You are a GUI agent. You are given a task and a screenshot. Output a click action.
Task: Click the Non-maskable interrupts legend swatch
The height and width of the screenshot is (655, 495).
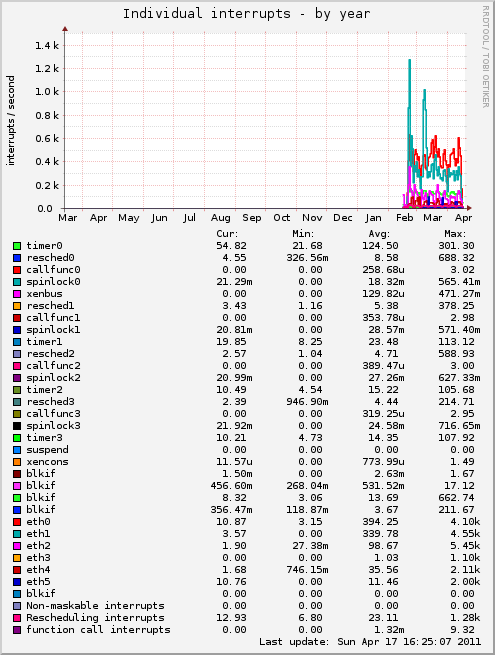[17, 606]
